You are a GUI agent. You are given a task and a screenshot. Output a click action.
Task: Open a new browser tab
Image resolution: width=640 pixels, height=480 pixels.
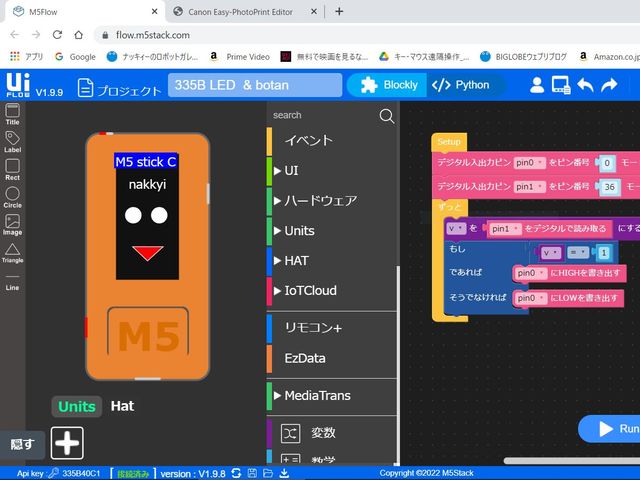point(339,11)
